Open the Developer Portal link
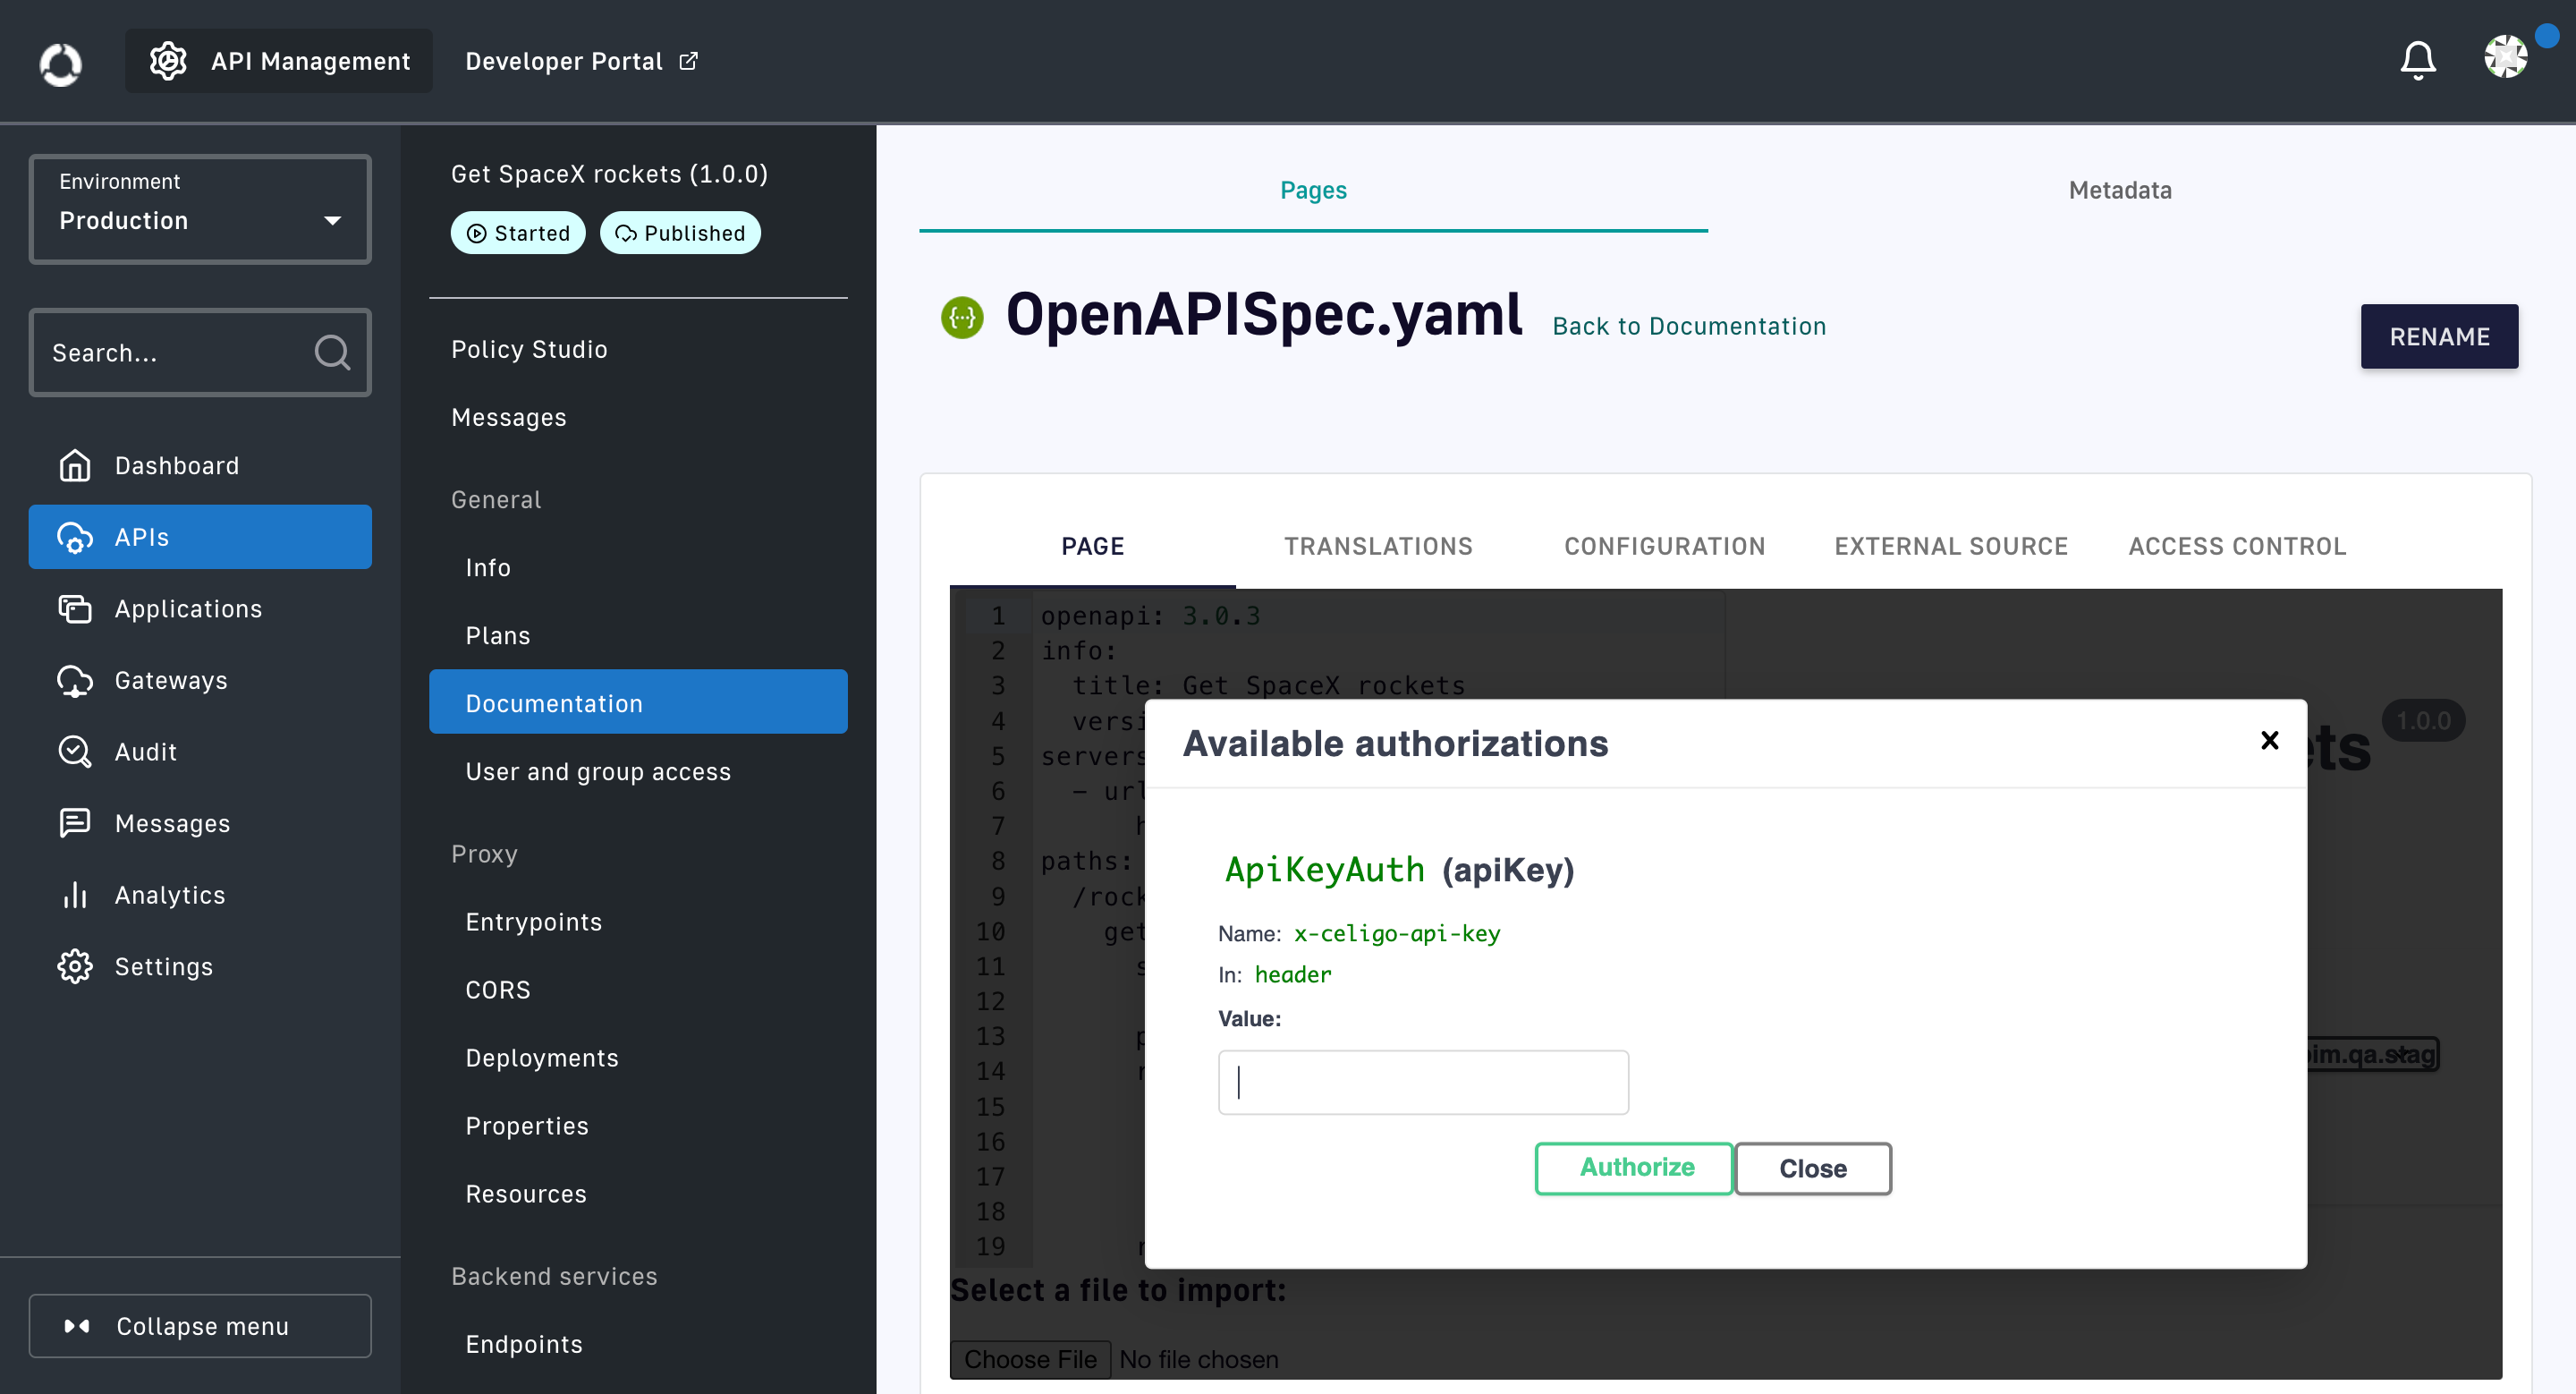Viewport: 2576px width, 1394px height. pos(581,61)
